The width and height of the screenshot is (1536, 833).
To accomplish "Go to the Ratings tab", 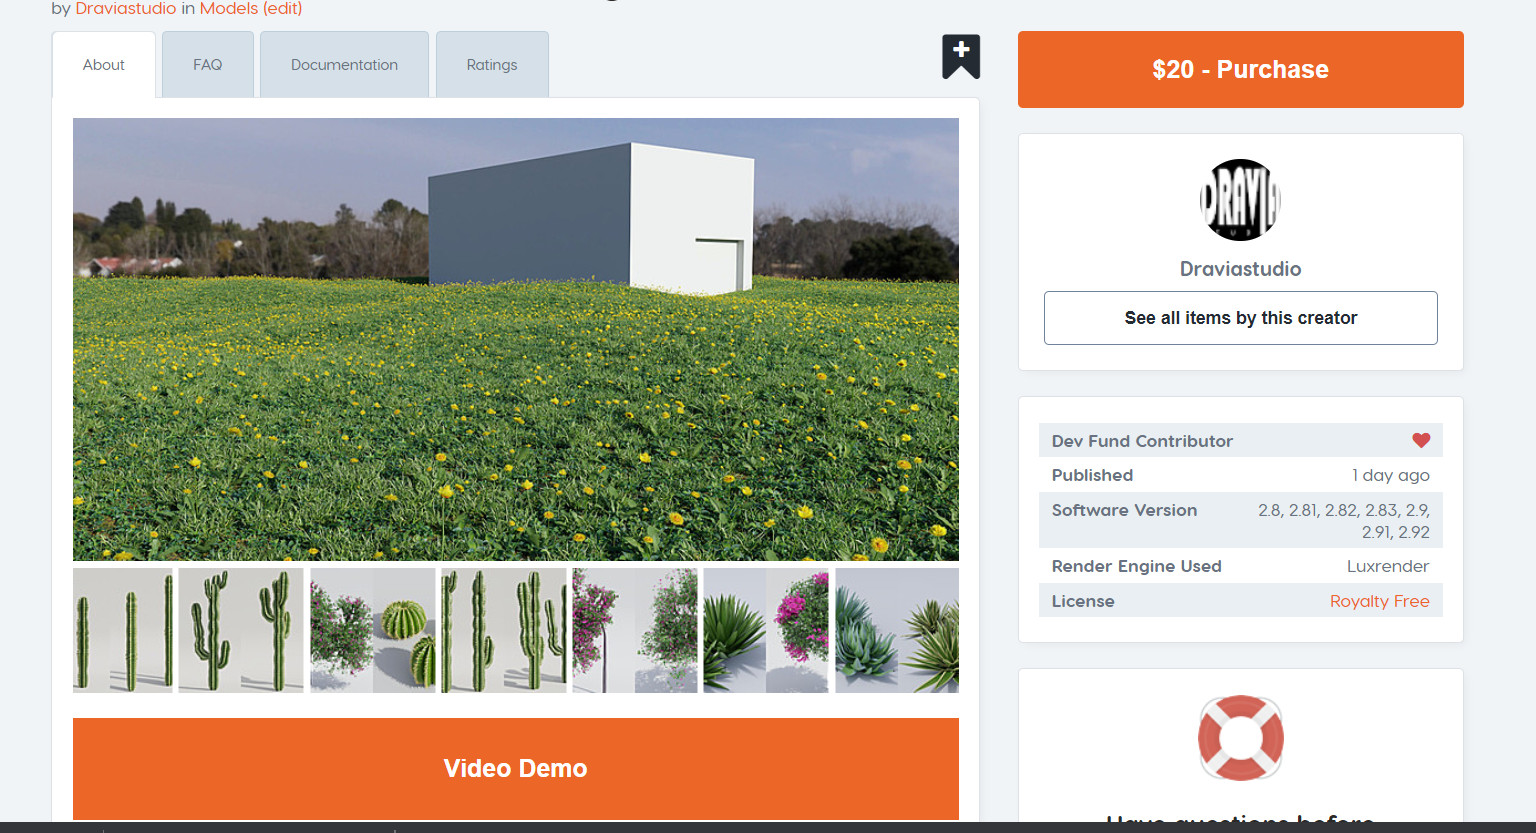I will point(492,65).
